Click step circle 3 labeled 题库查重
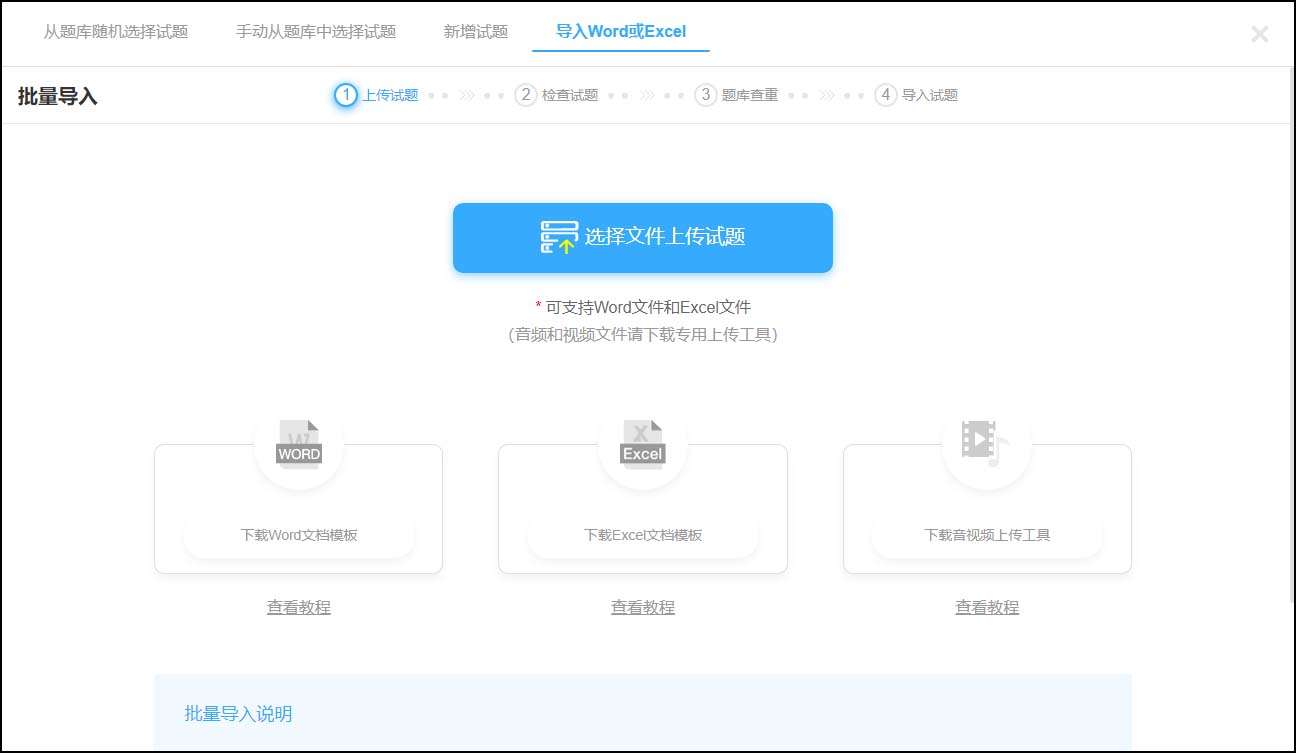 click(x=705, y=95)
